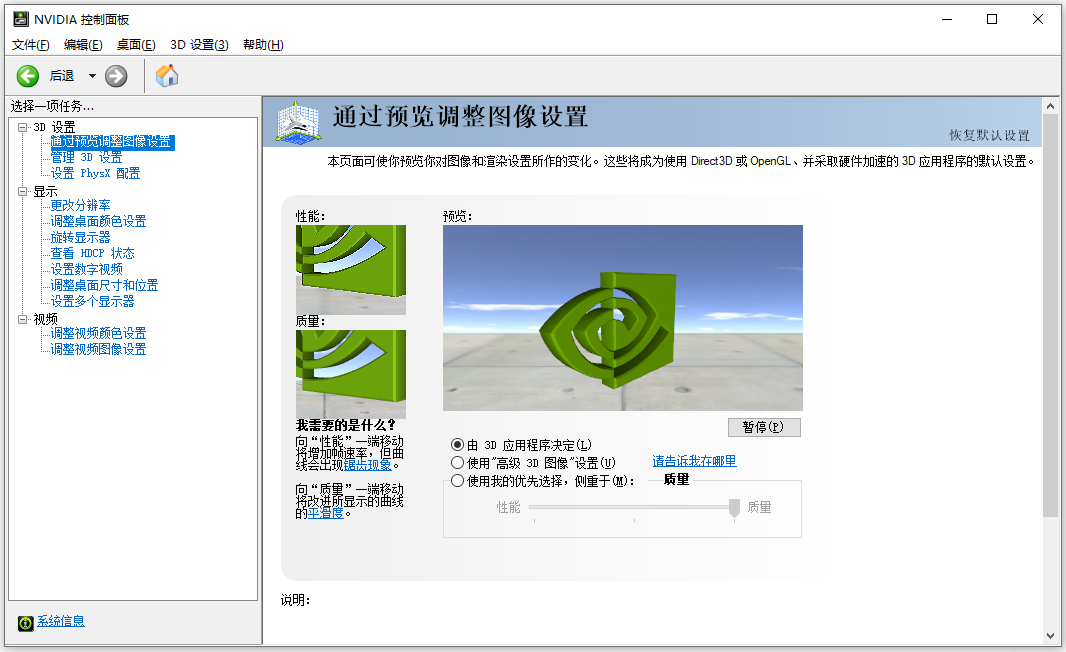
Task: Click the NVIDIA app icon in title bar
Action: (x=21, y=19)
